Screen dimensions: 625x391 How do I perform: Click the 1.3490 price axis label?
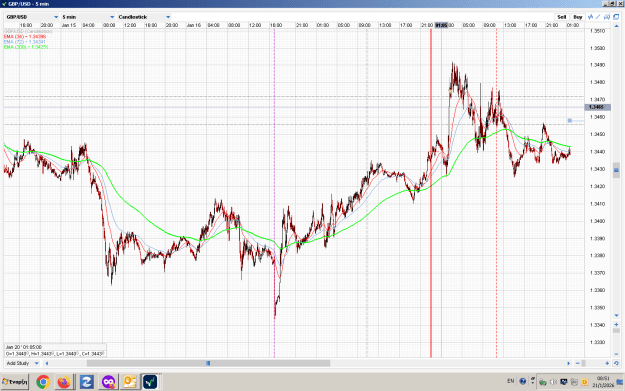tap(597, 65)
